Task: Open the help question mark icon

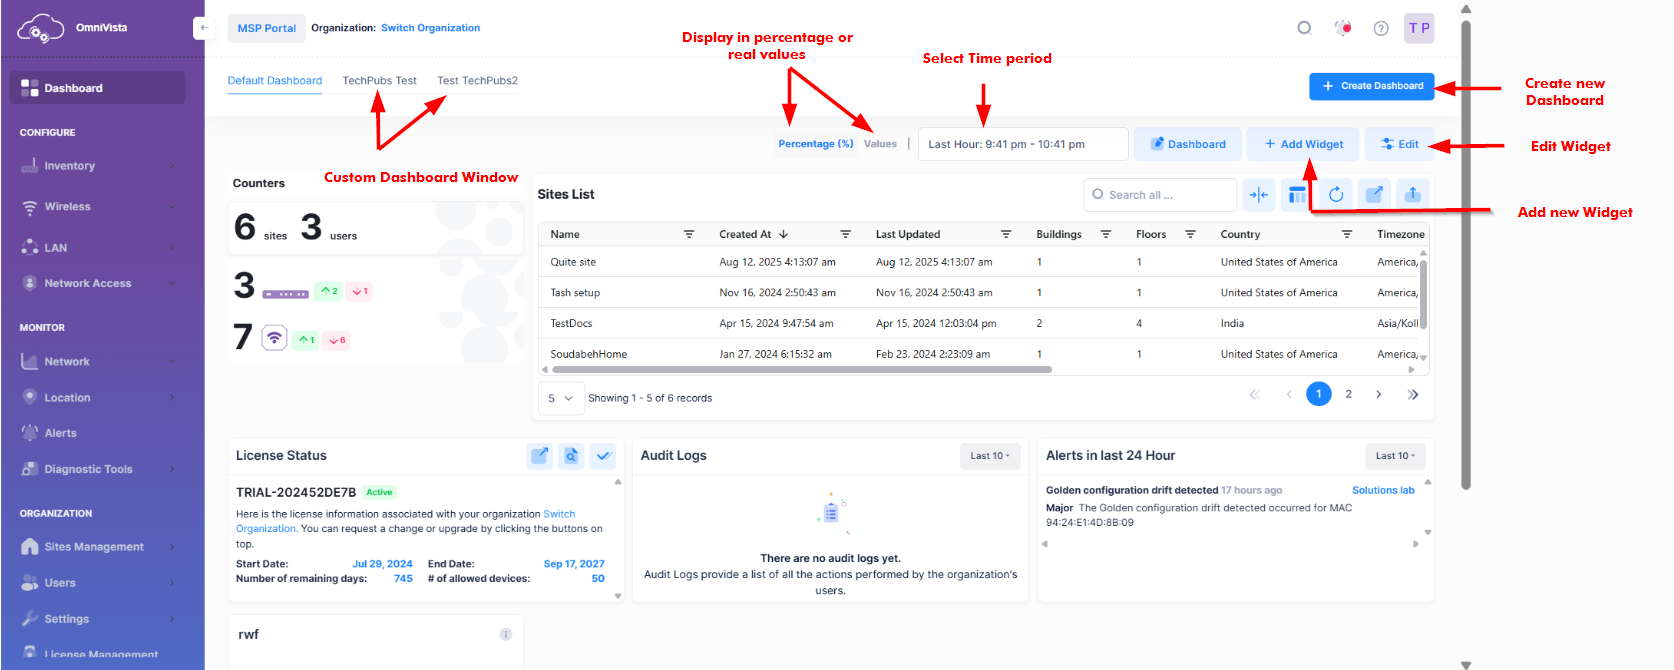Action: [x=1381, y=28]
